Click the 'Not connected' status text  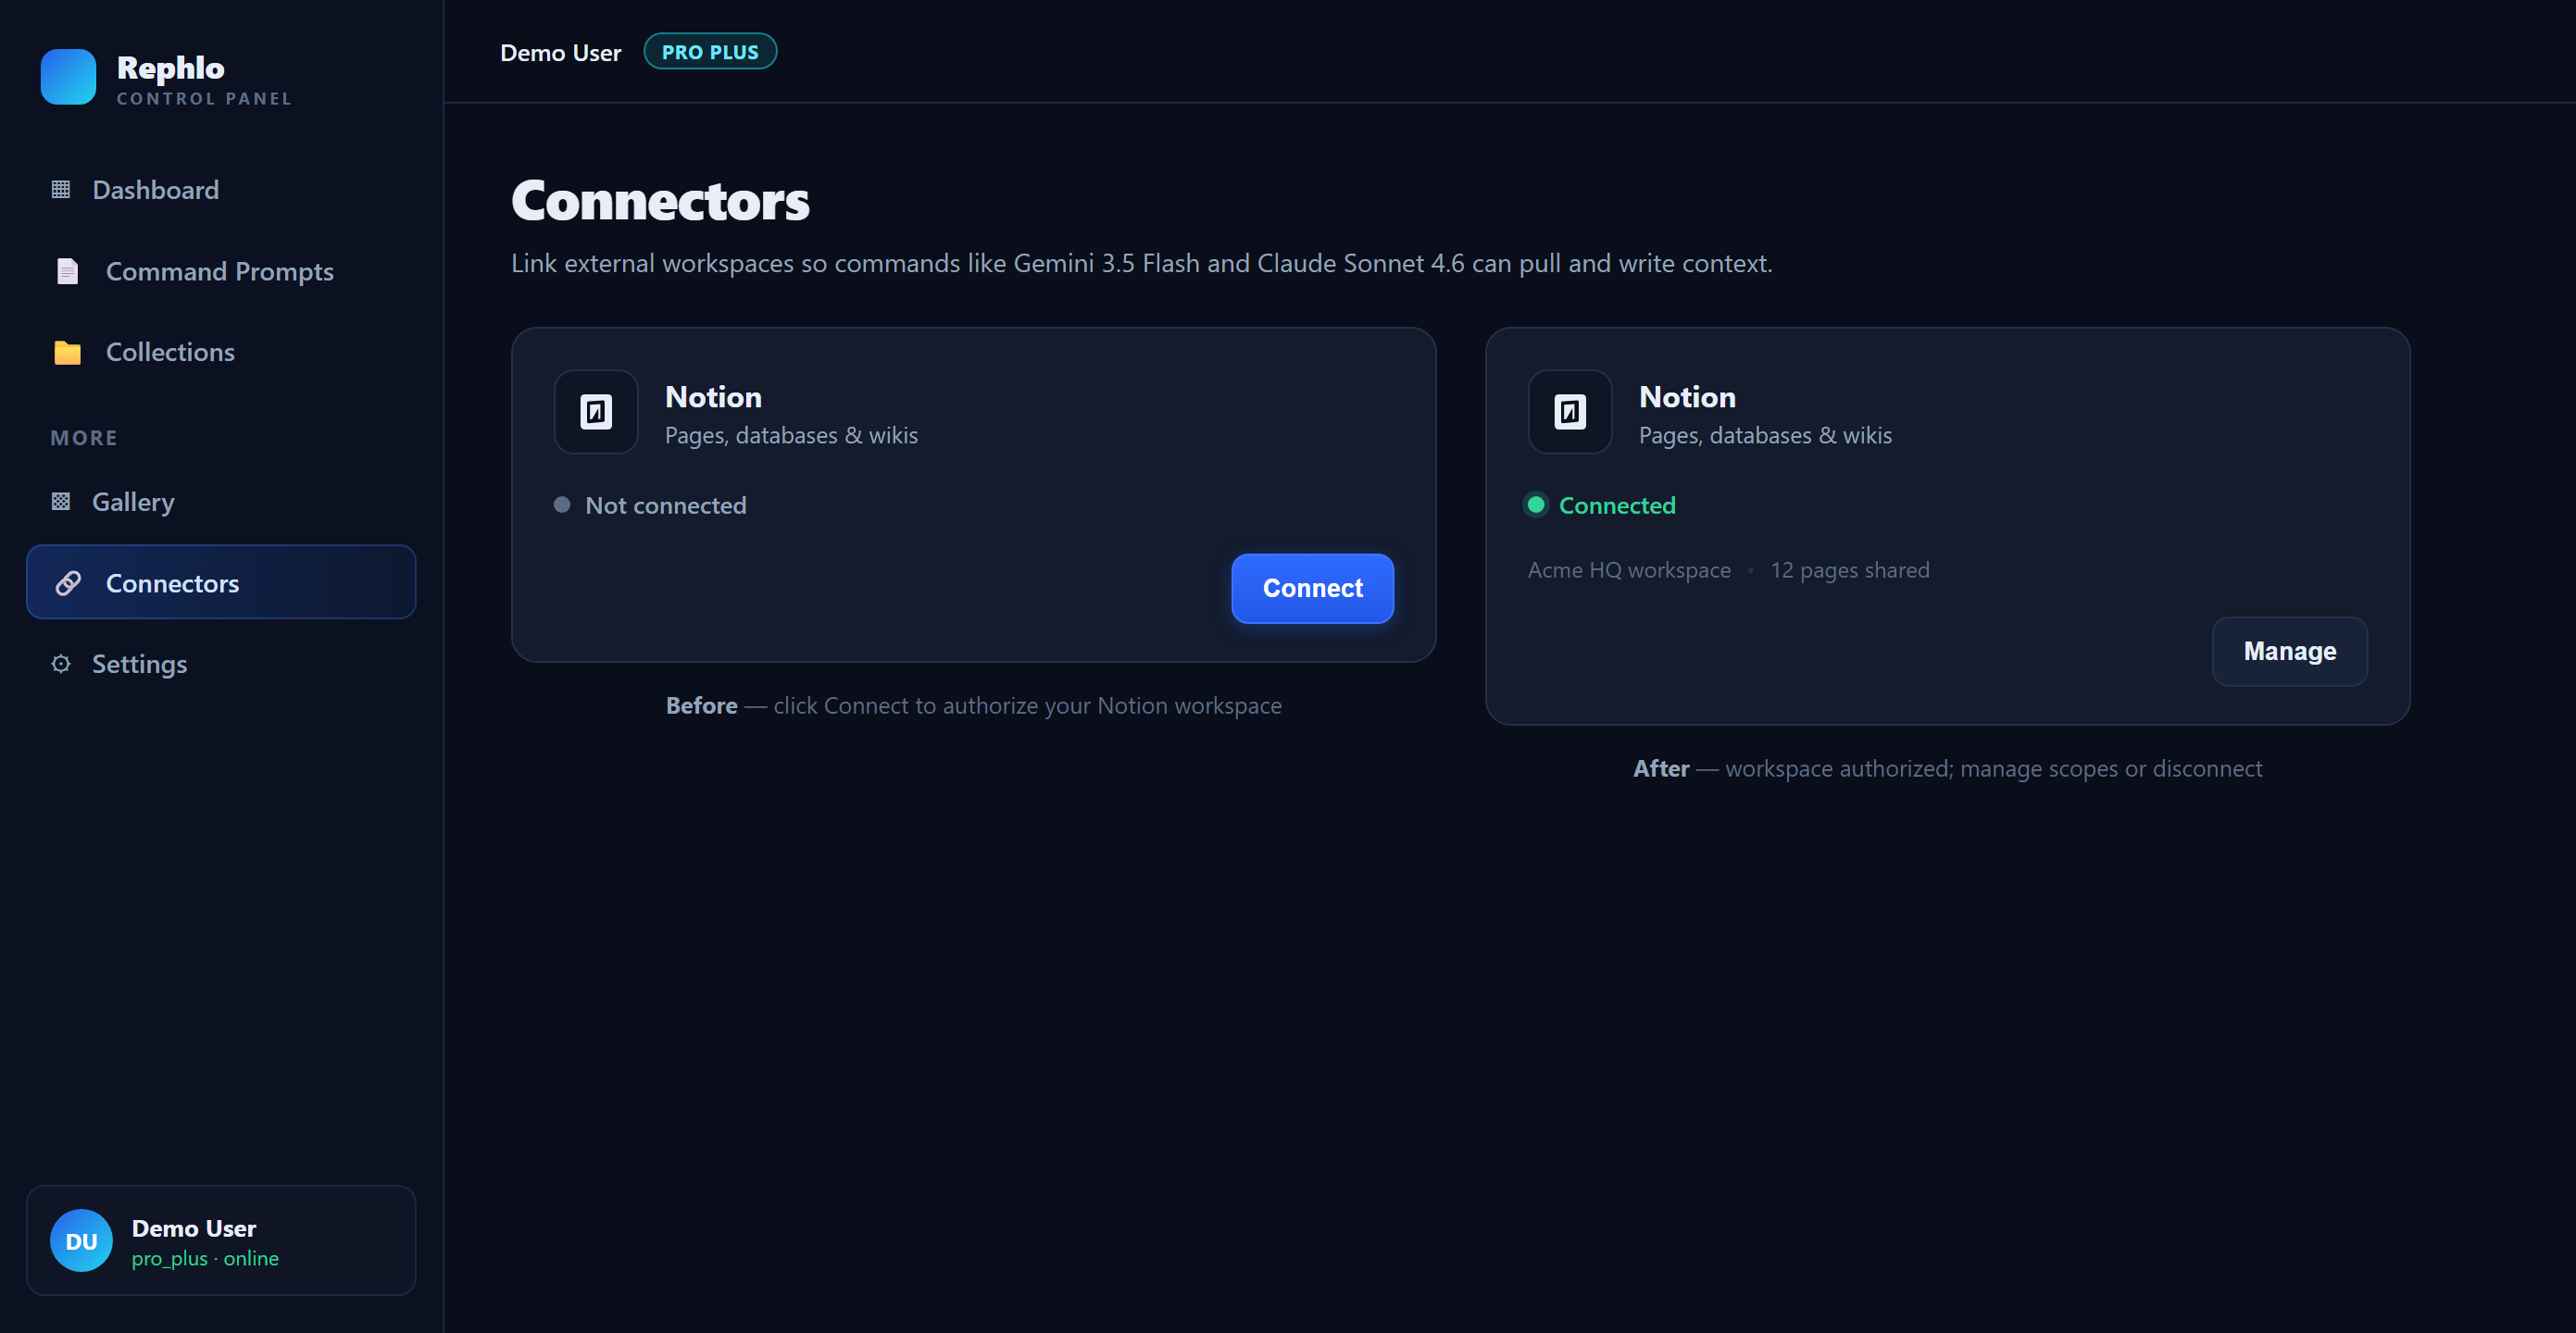pyautogui.click(x=666, y=505)
